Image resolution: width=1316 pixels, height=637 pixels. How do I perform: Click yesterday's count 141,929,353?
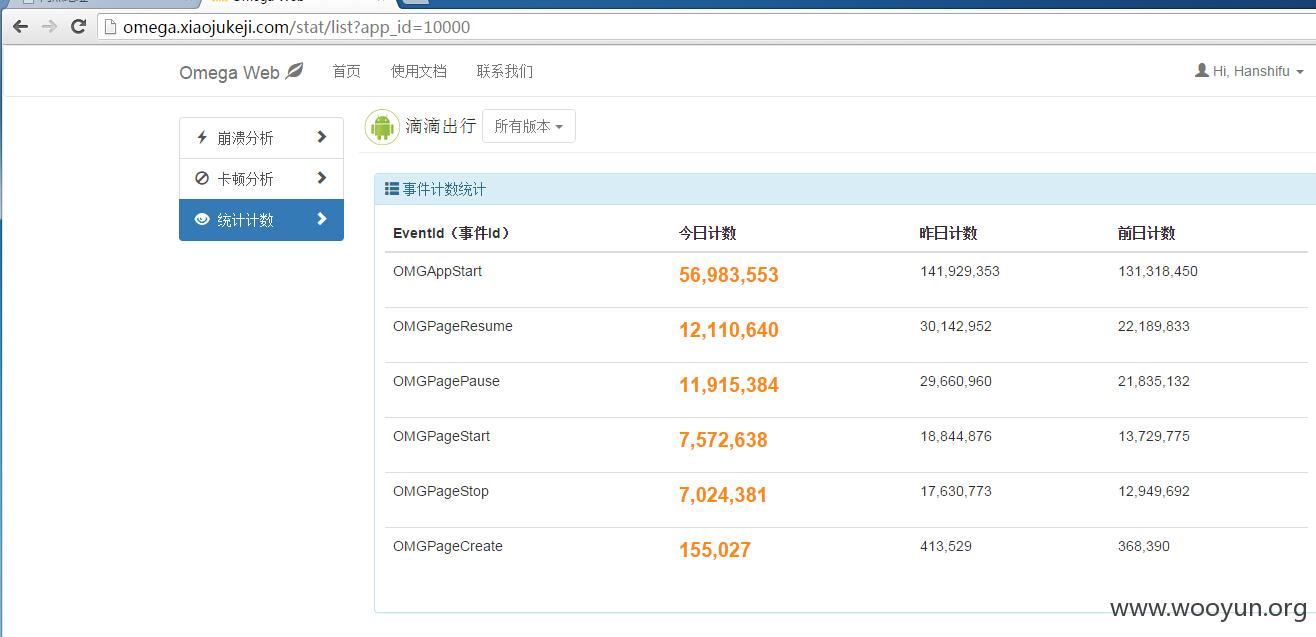pos(960,271)
